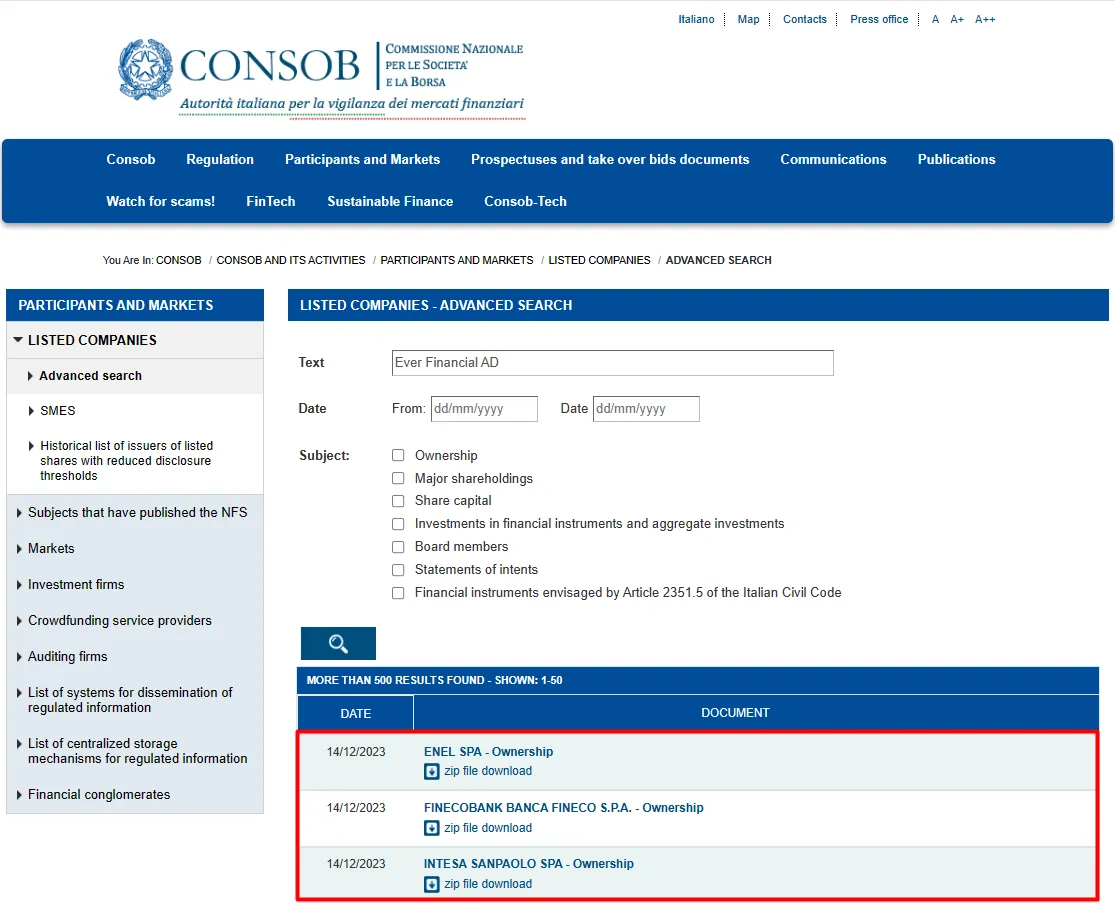Tick the Article 2351.5 financial instruments checkbox

398,593
